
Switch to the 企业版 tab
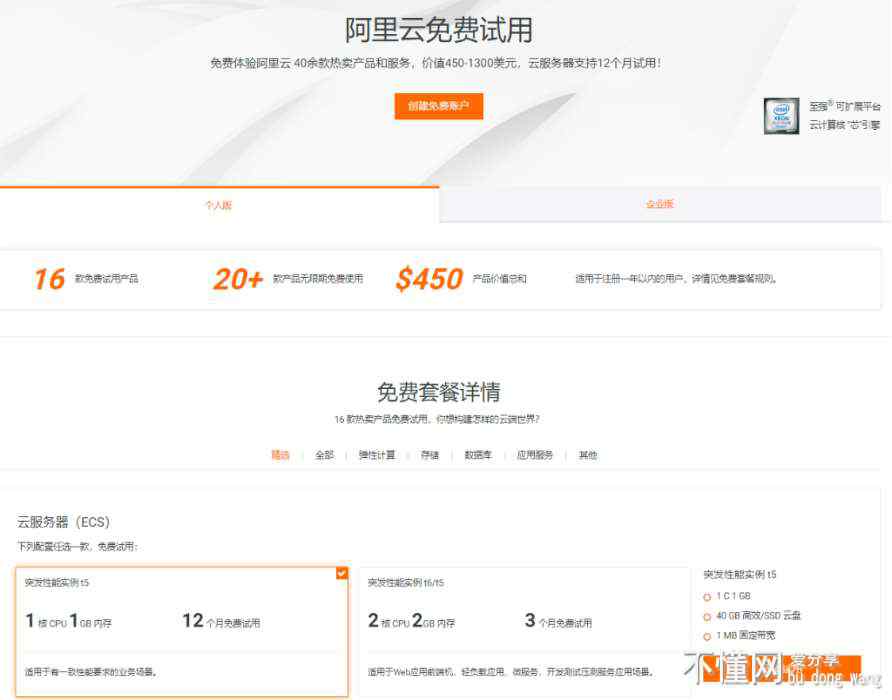pos(660,204)
